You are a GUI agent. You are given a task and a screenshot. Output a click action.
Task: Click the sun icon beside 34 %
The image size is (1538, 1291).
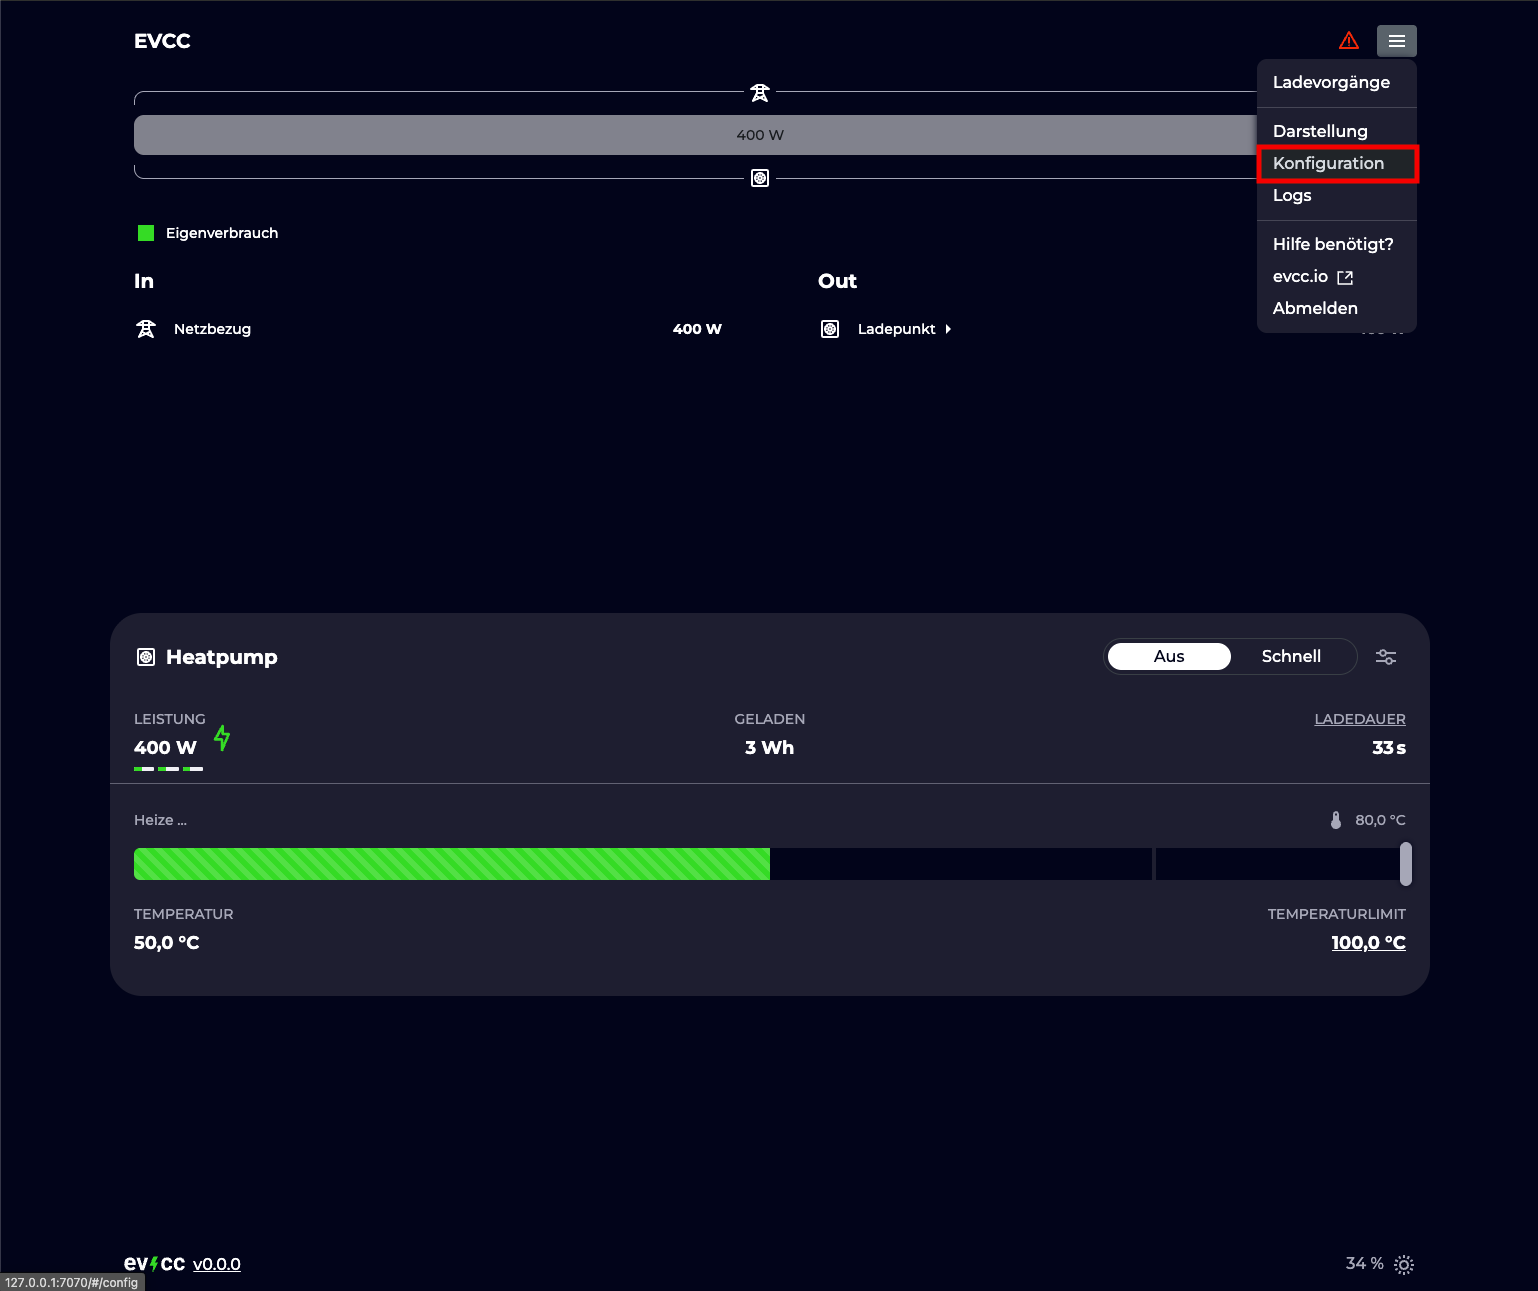tap(1404, 1264)
